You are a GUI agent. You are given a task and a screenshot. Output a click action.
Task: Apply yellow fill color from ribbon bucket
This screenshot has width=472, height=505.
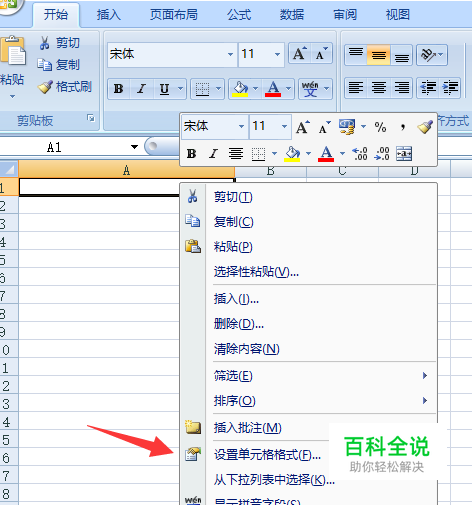pyautogui.click(x=241, y=89)
